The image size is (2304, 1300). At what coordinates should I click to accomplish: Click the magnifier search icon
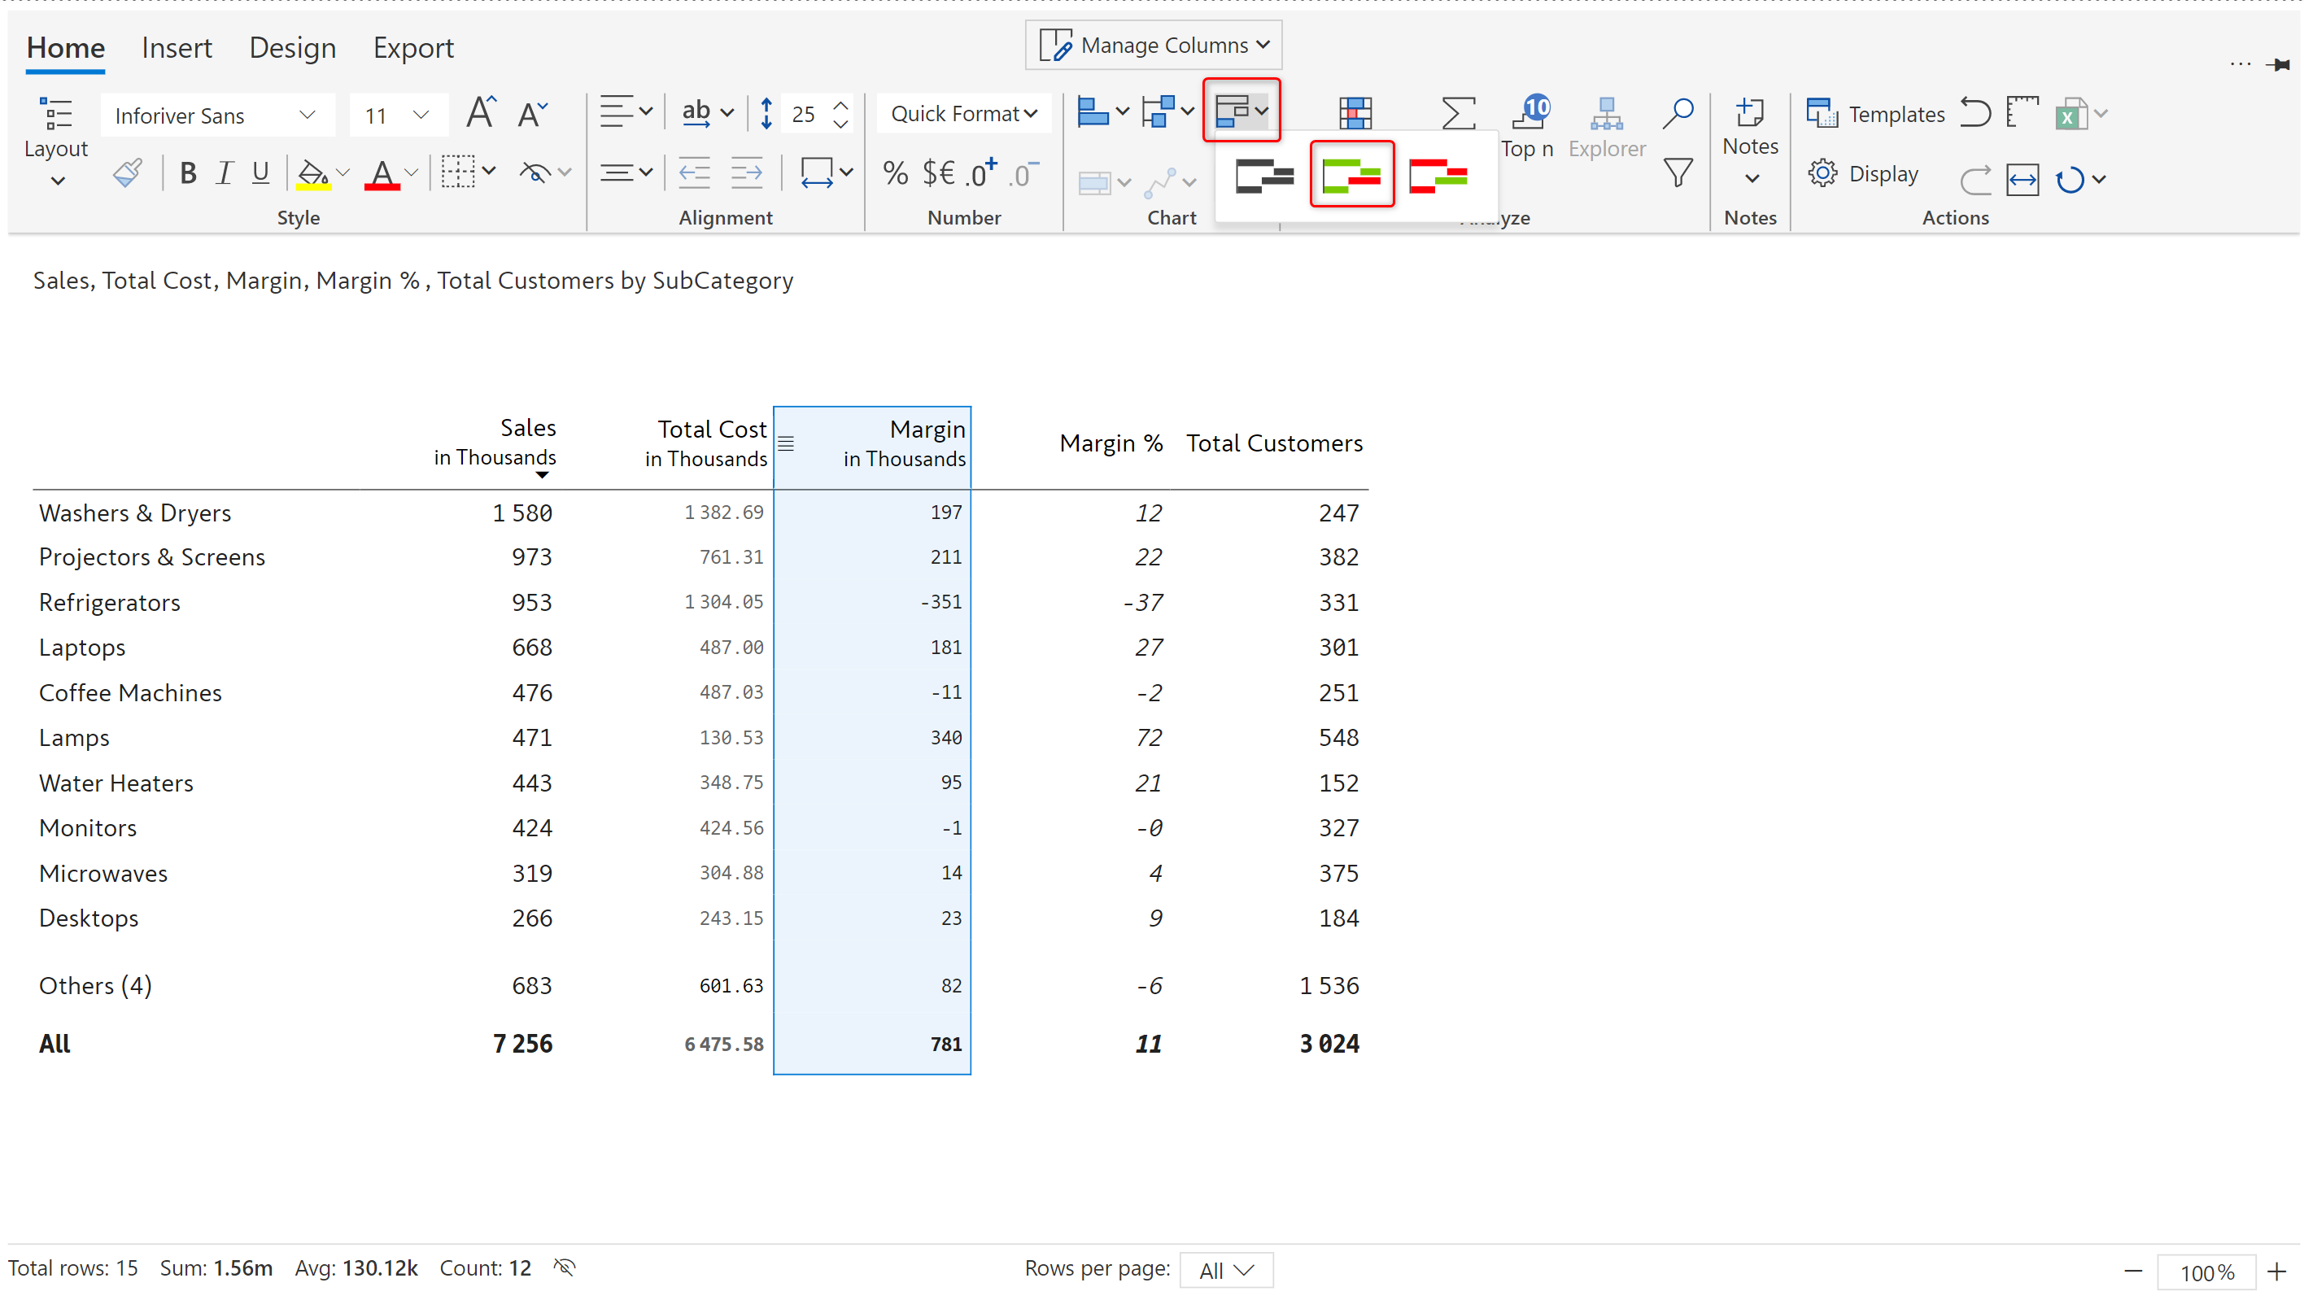(x=1677, y=113)
